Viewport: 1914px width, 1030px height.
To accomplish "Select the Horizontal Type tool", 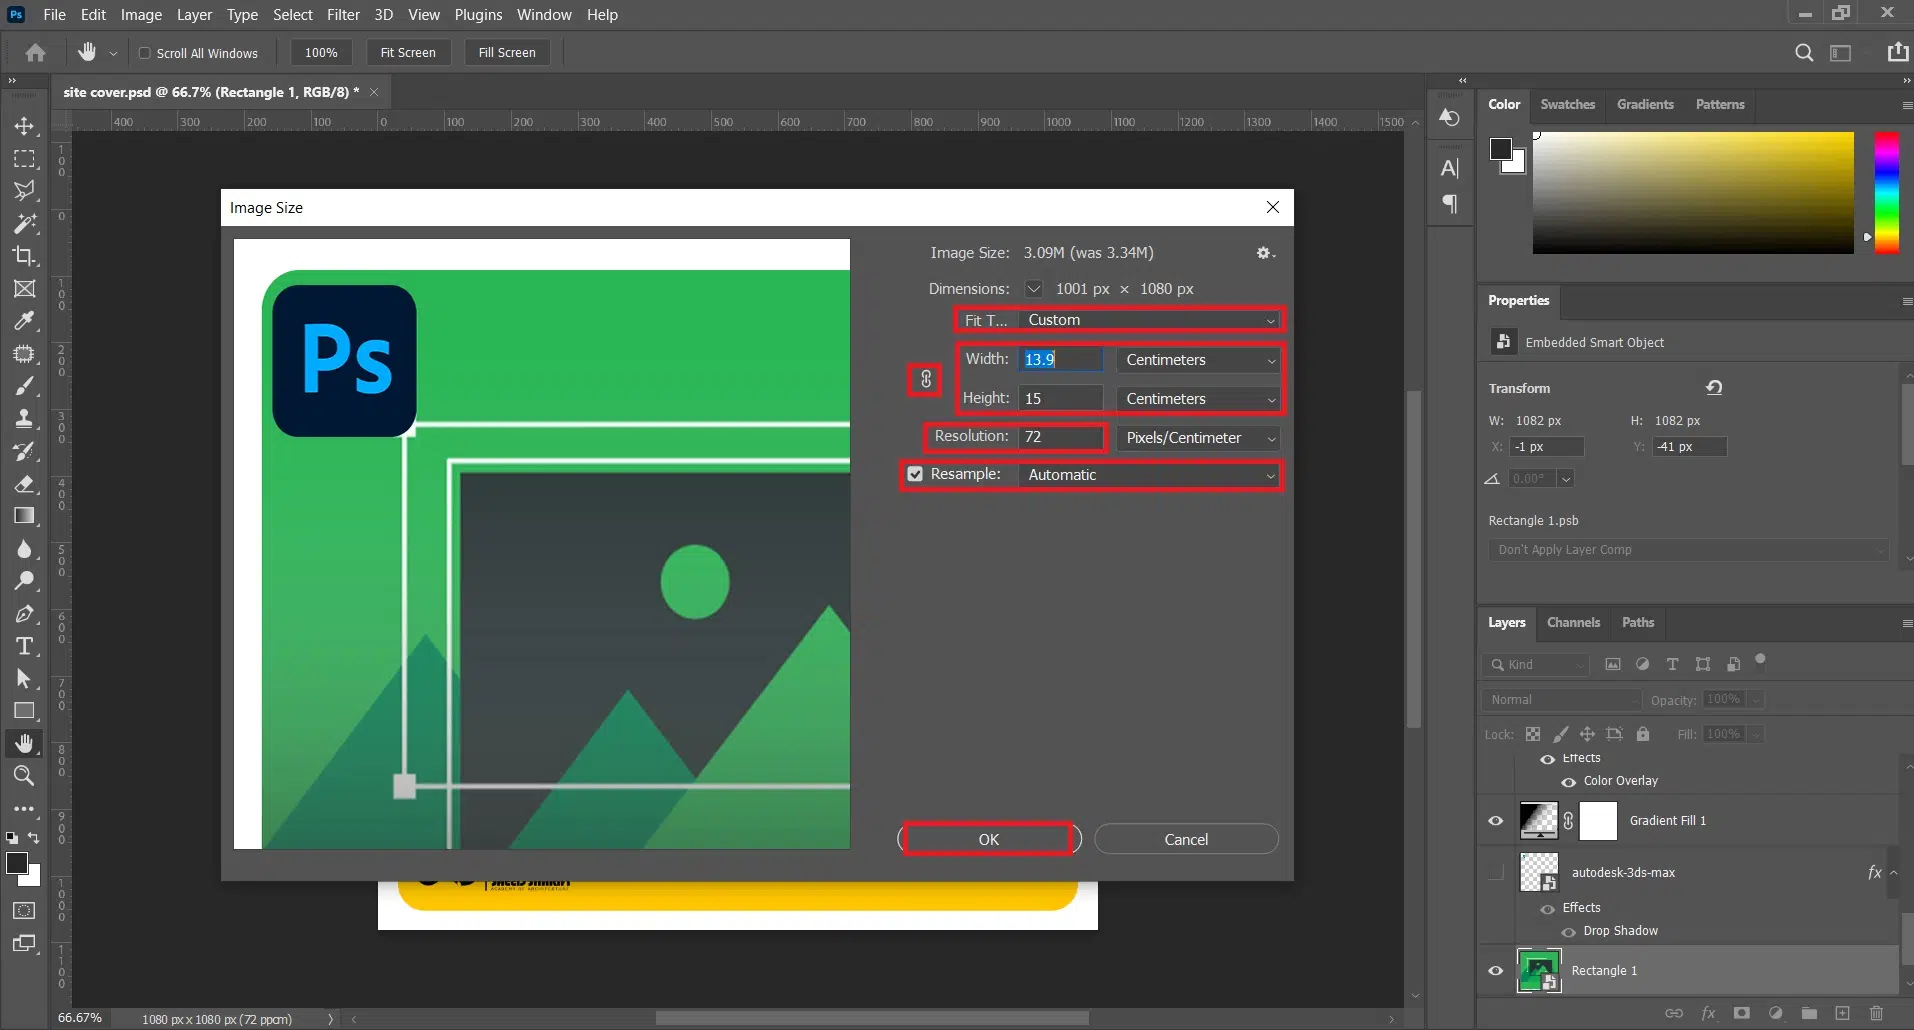I will [24, 646].
